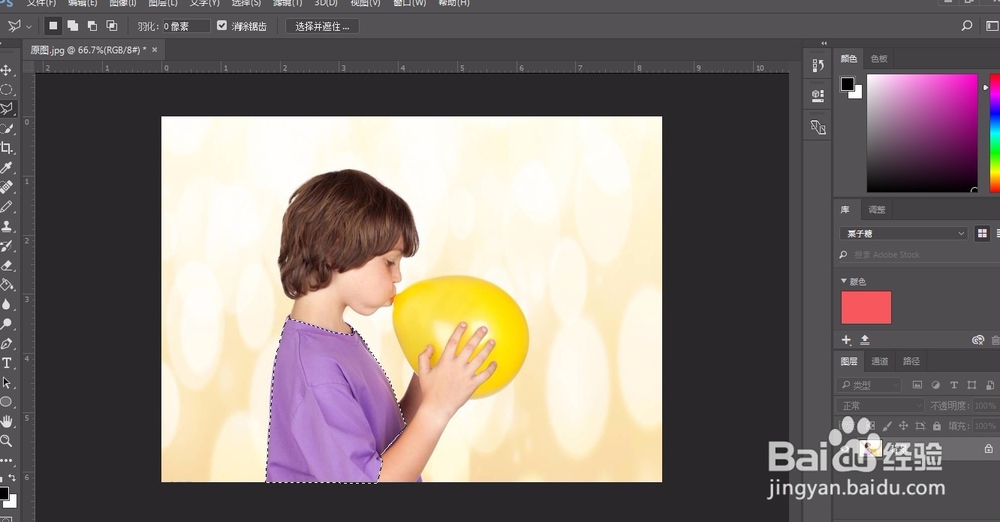Click the feather (羽化) input field
1000x522 pixels.
(x=186, y=26)
